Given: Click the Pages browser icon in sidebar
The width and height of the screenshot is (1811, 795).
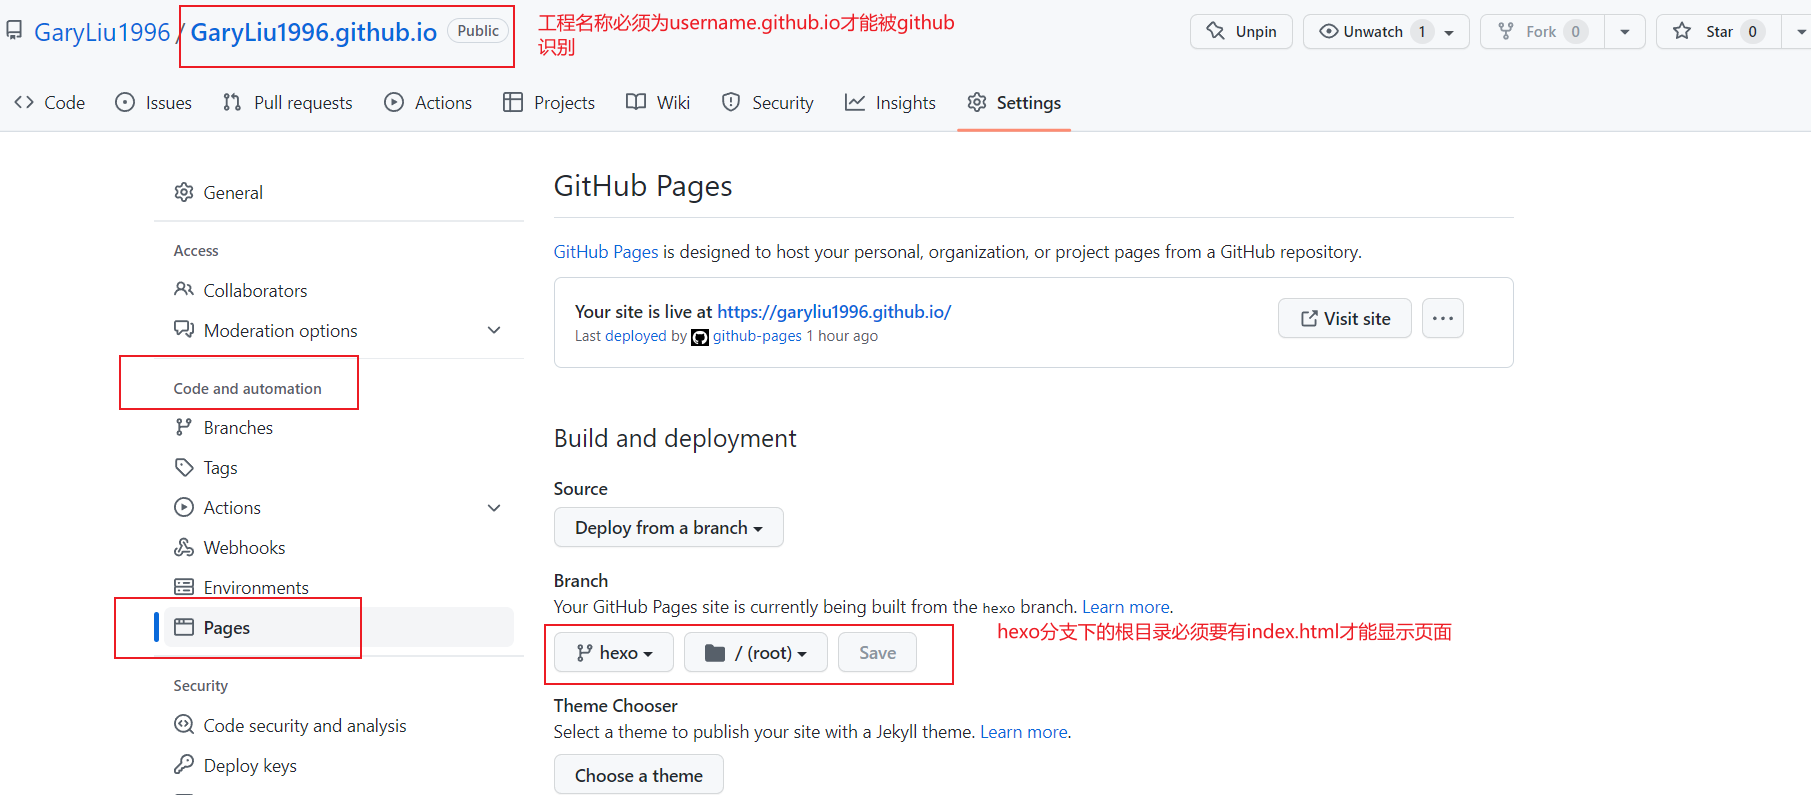Looking at the screenshot, I should pos(184,627).
